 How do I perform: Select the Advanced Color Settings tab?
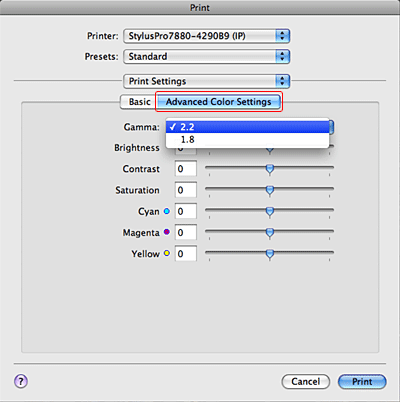click(219, 102)
